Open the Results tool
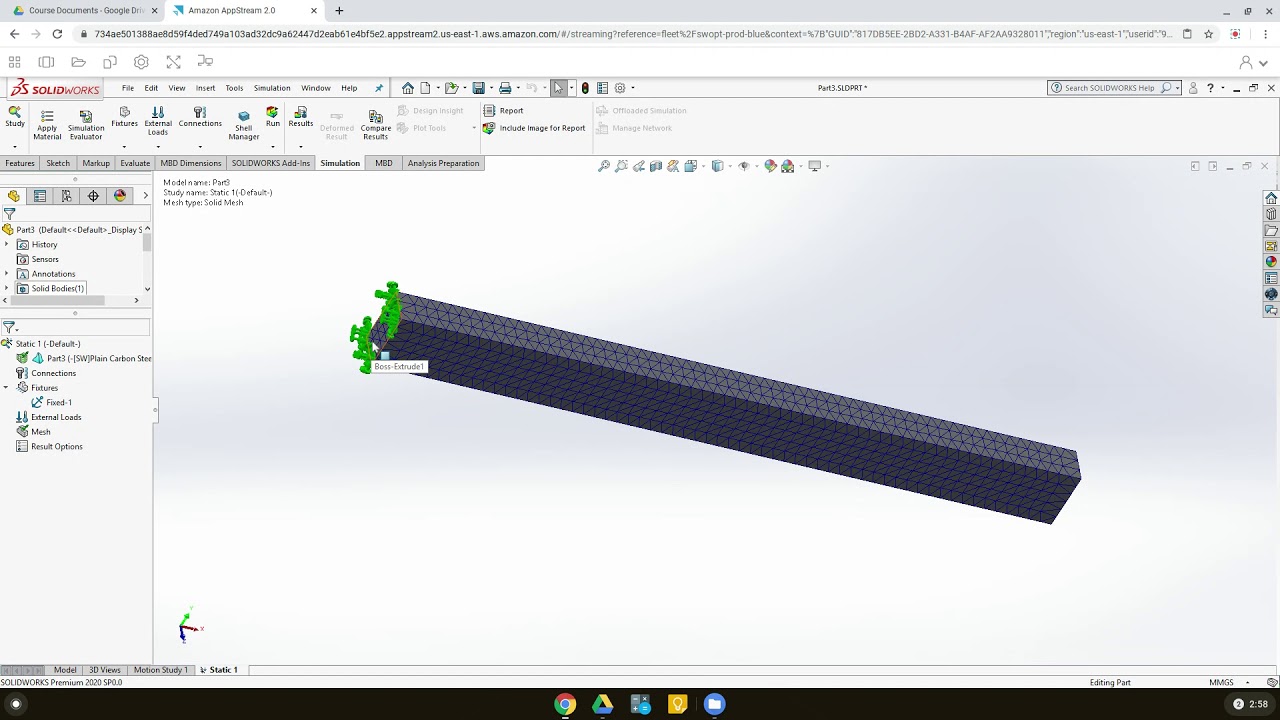The height and width of the screenshot is (720, 1280). 301,117
